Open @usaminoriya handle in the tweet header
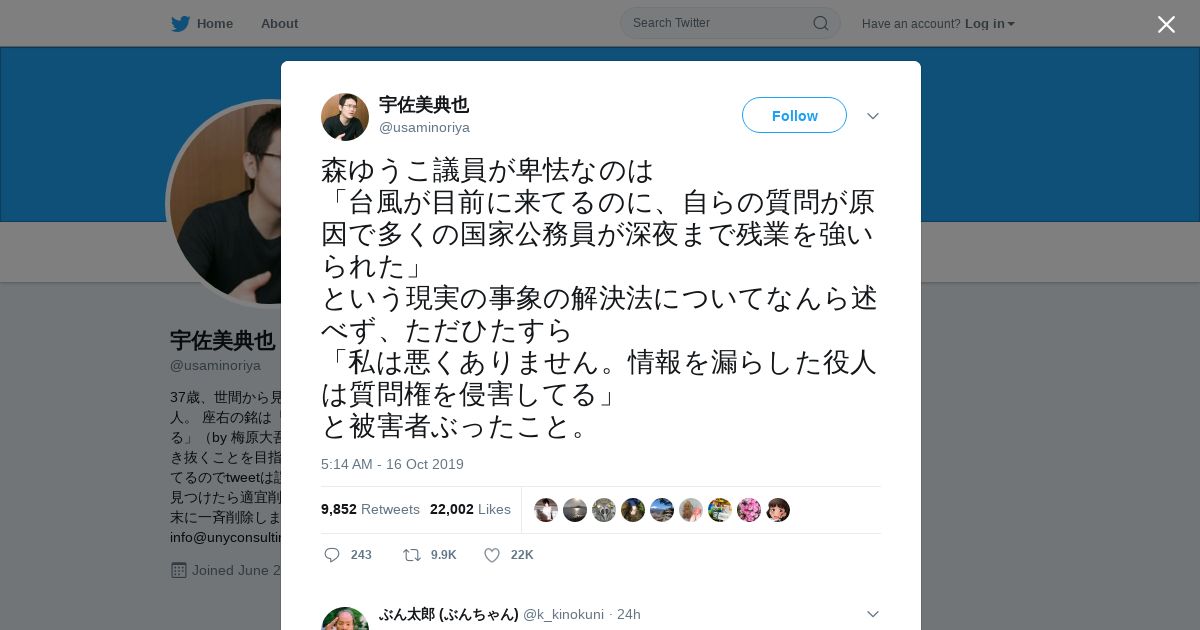The width and height of the screenshot is (1200, 630). 424,128
